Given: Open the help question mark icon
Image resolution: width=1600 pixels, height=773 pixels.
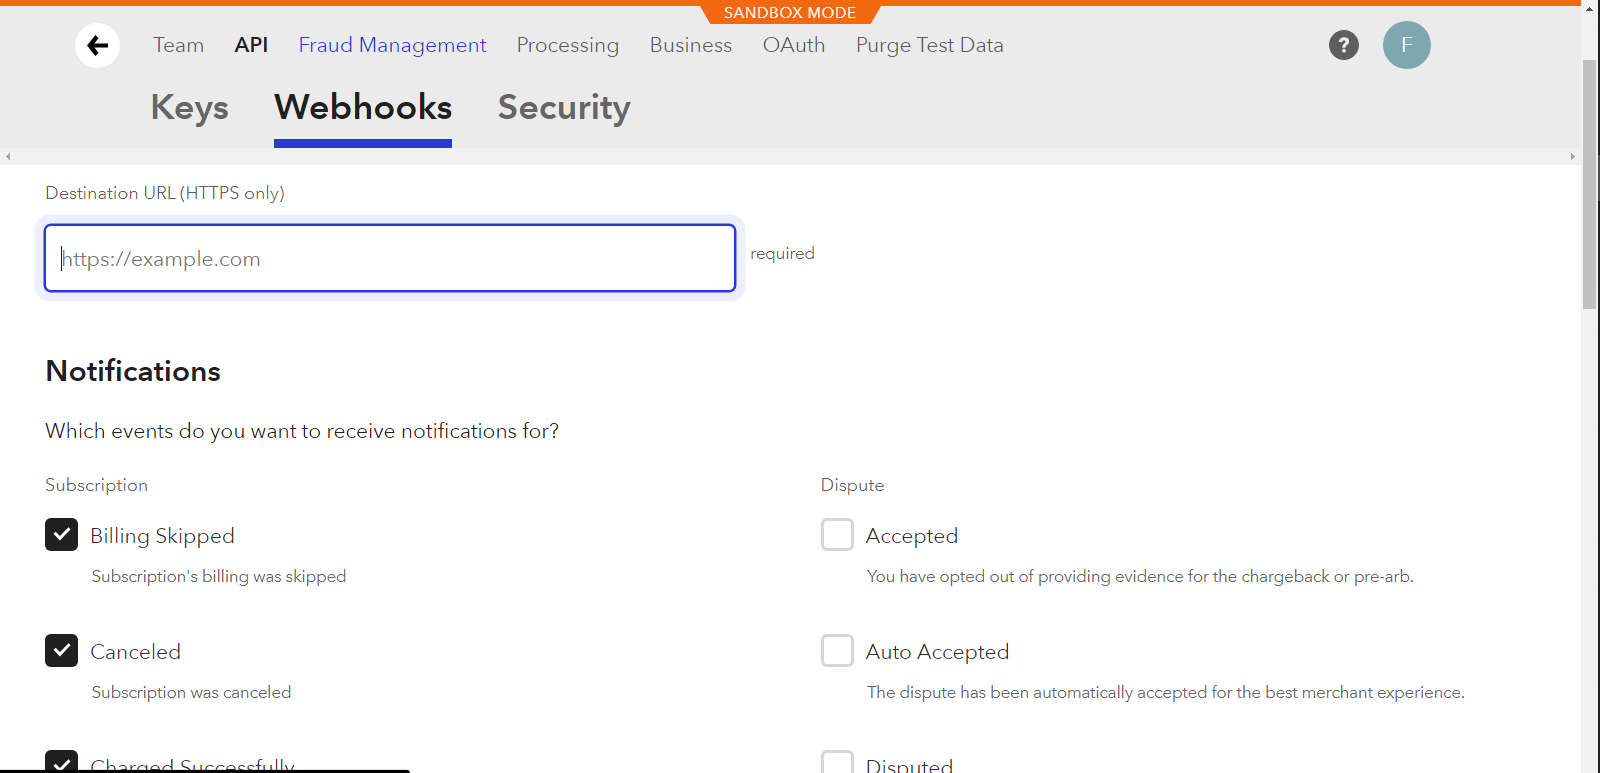Looking at the screenshot, I should pyautogui.click(x=1344, y=45).
